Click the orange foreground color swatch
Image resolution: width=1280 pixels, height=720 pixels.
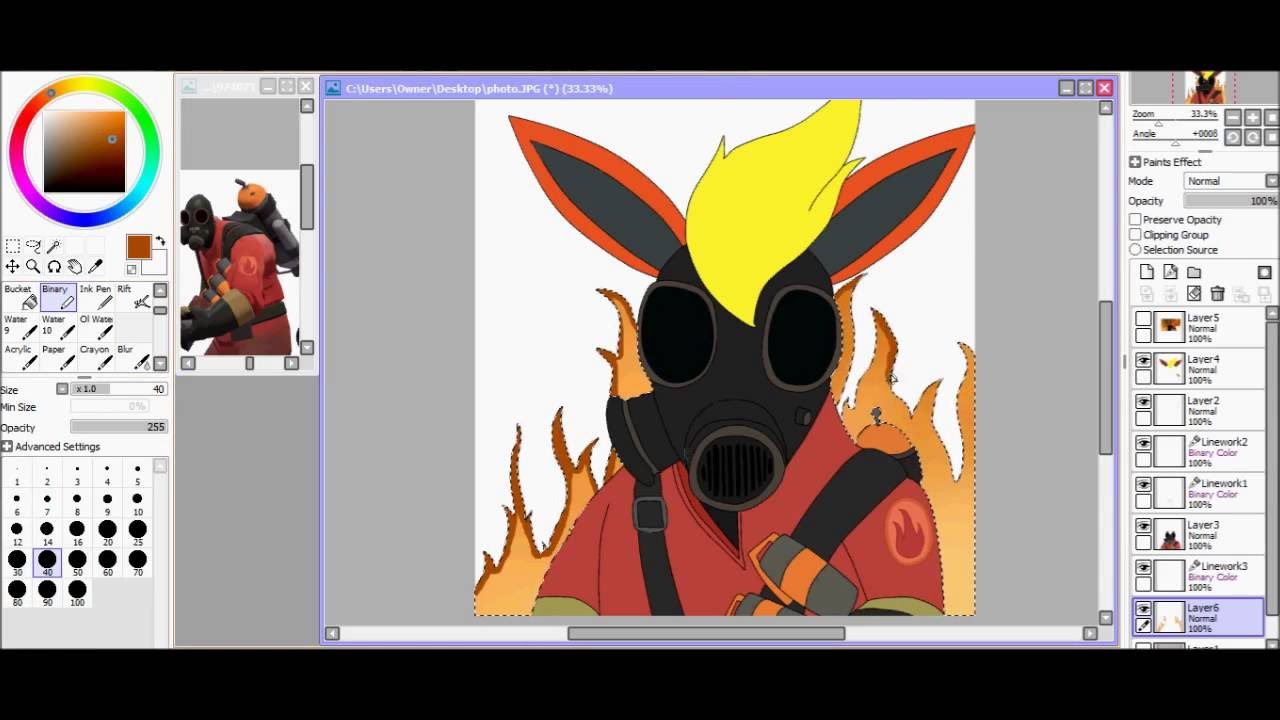[138, 247]
